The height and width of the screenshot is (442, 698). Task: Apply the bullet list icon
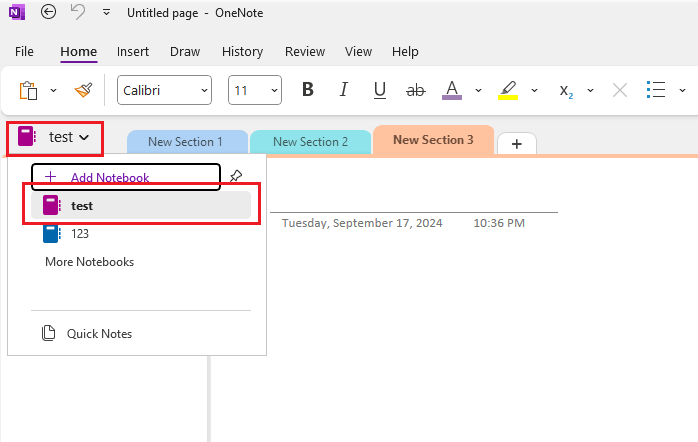(x=656, y=90)
